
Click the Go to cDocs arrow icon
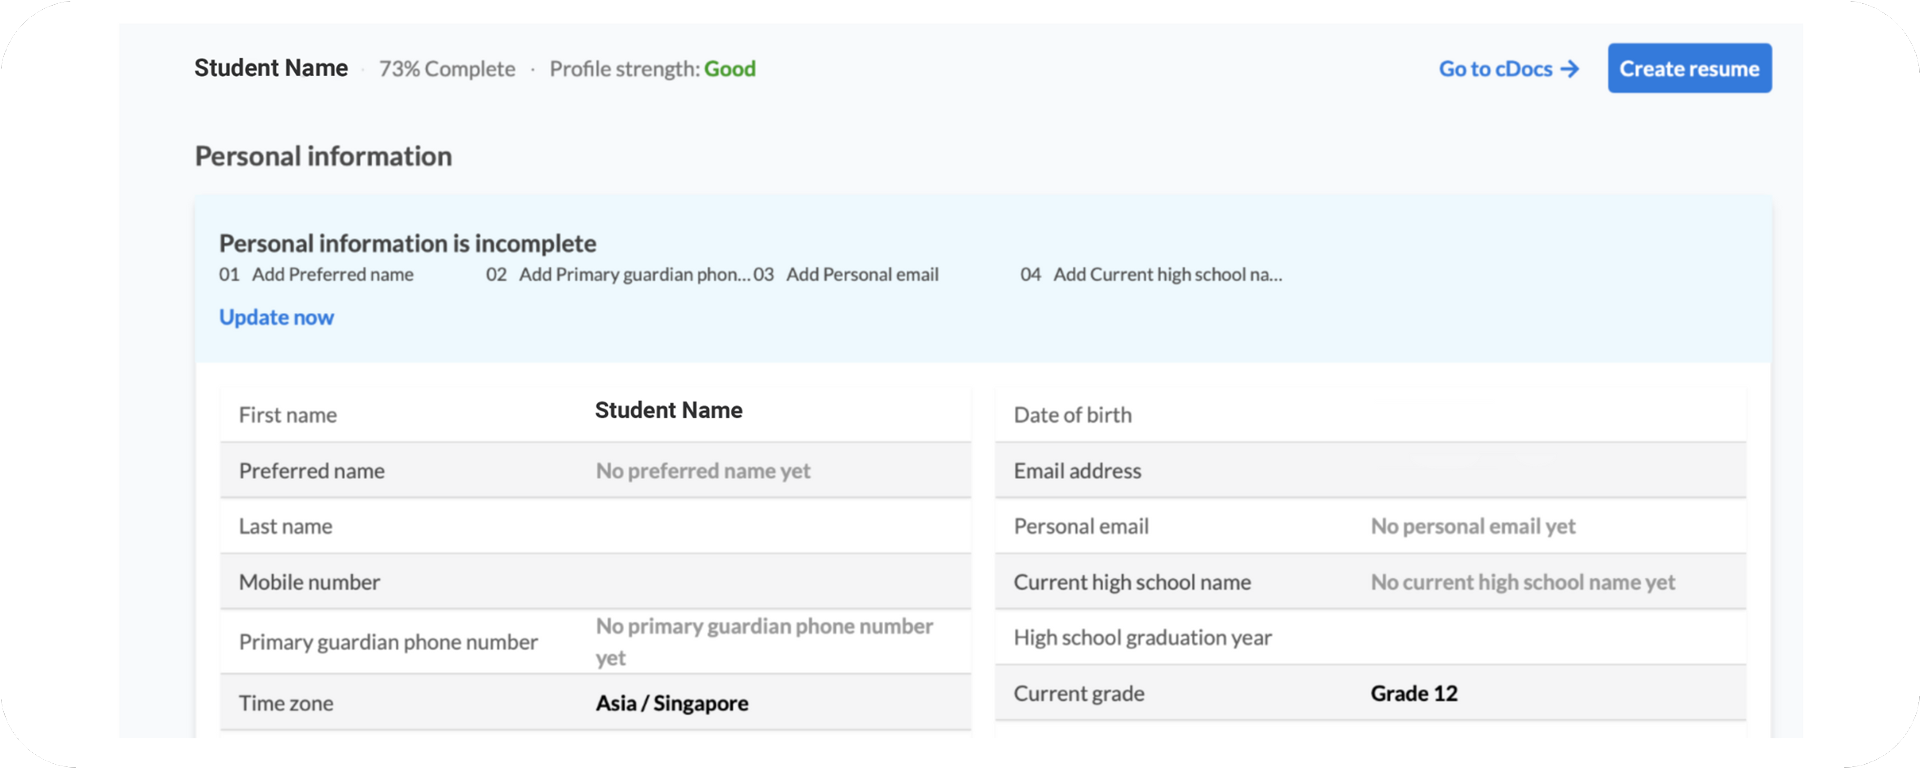point(1570,69)
